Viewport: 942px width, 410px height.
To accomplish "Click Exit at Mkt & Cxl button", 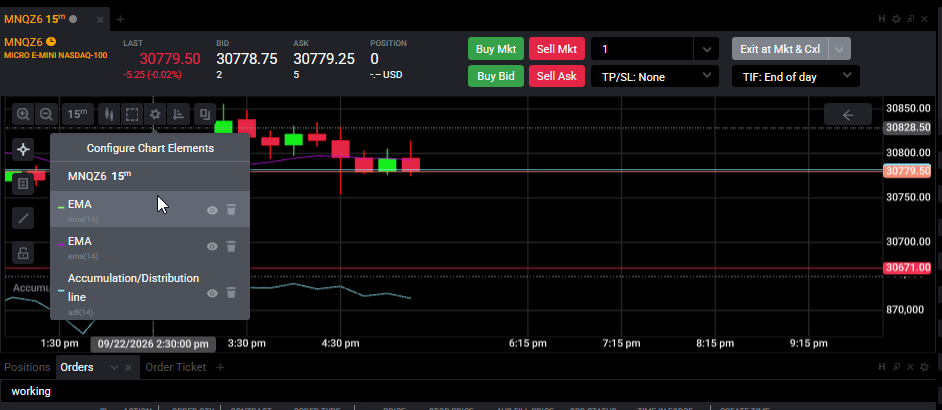I will click(780, 49).
